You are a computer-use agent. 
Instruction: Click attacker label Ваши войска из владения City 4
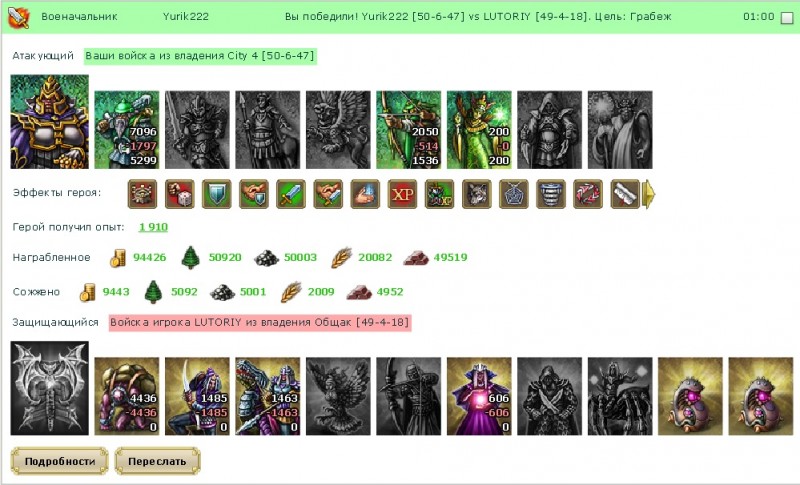200,56
